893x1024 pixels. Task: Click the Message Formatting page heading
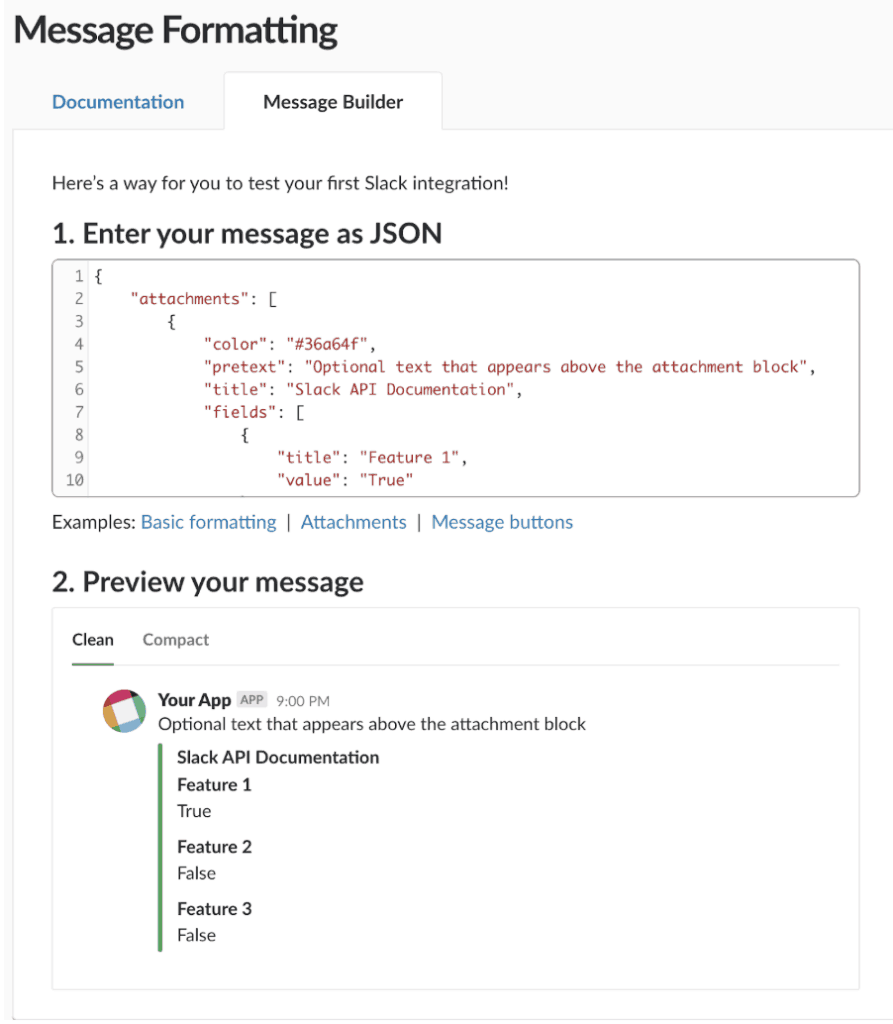tap(175, 30)
